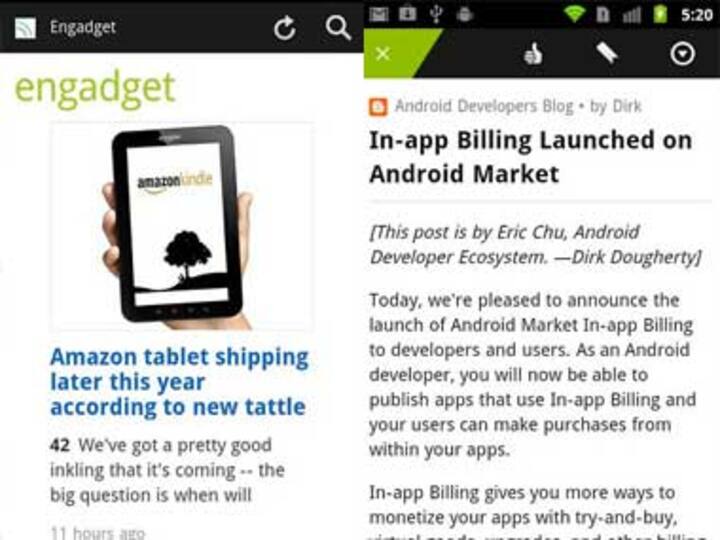Tag the article with the label icon
This screenshot has height=540, width=720.
(607, 53)
